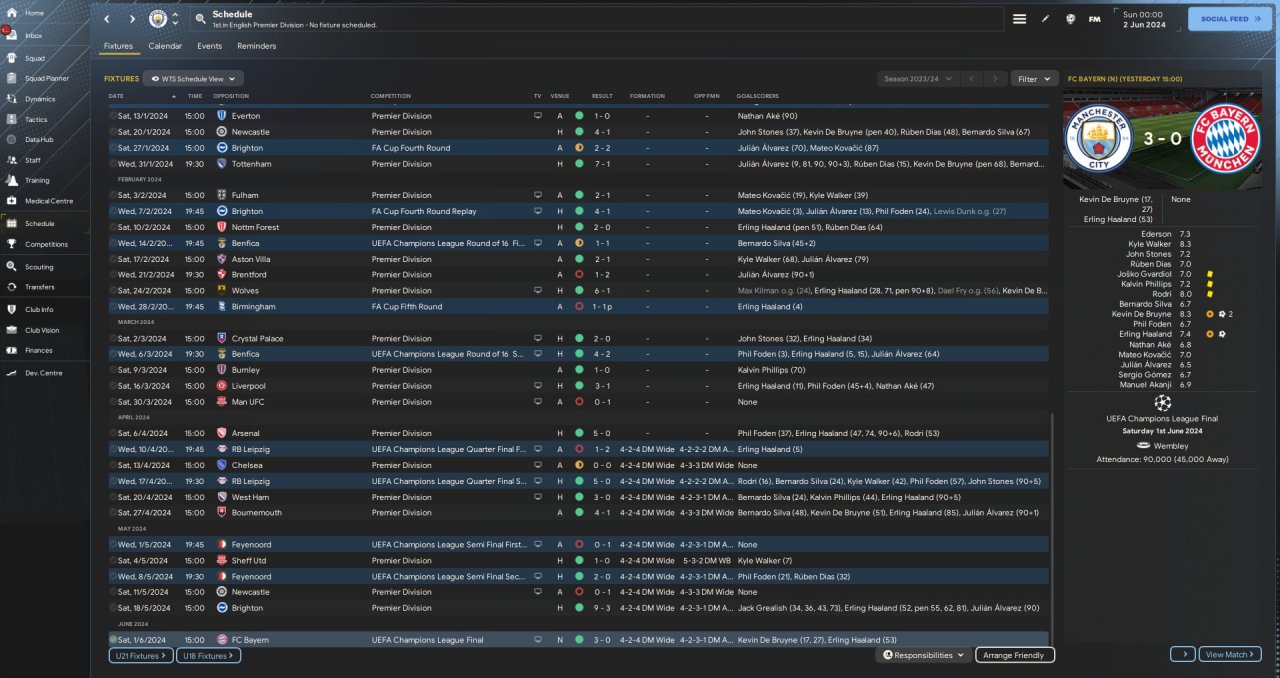Open the Scouting magnifier icon in sidebar
1280x678 pixels.
click(x=12, y=267)
